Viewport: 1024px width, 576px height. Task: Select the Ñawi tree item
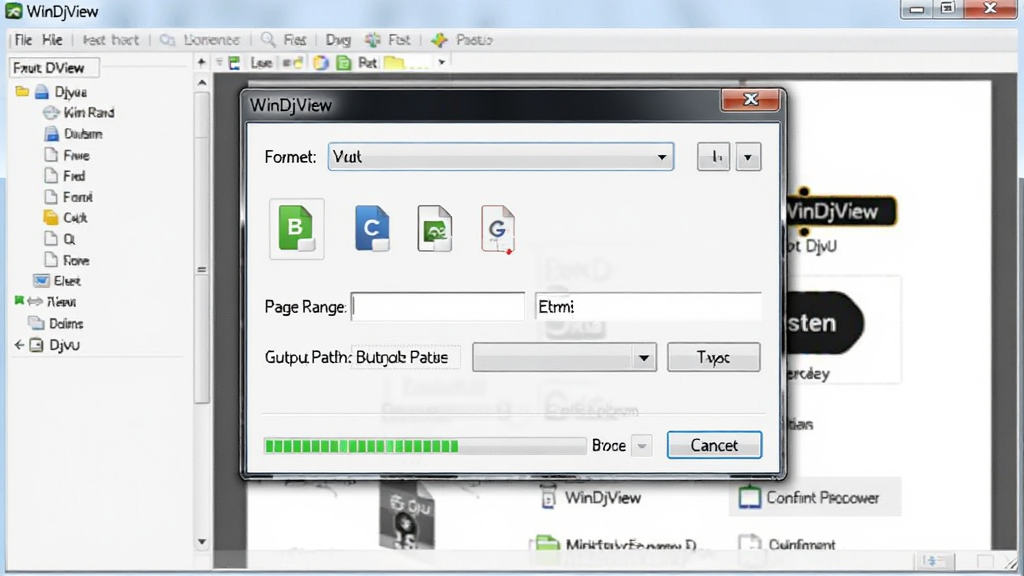(61, 302)
